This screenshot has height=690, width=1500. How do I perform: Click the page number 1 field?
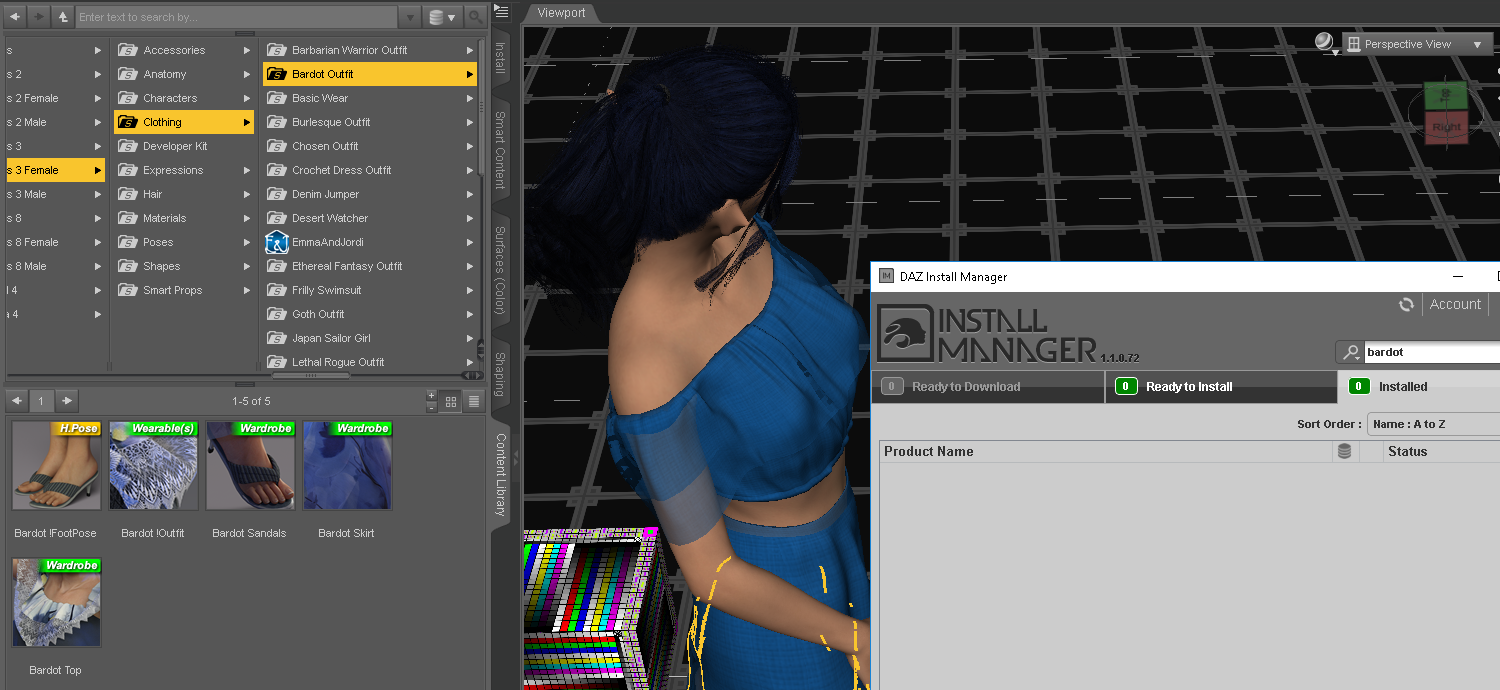41,401
